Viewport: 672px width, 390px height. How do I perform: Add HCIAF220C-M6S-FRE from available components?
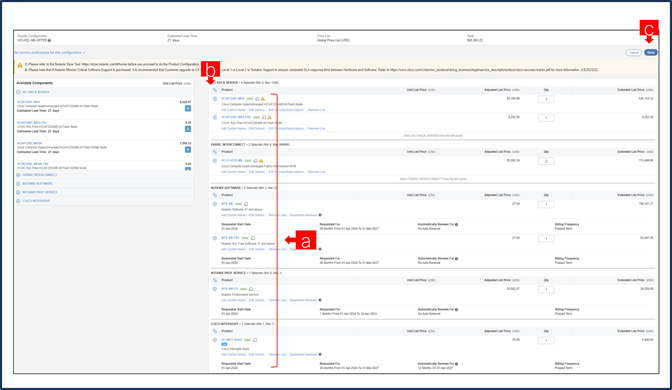[188, 129]
